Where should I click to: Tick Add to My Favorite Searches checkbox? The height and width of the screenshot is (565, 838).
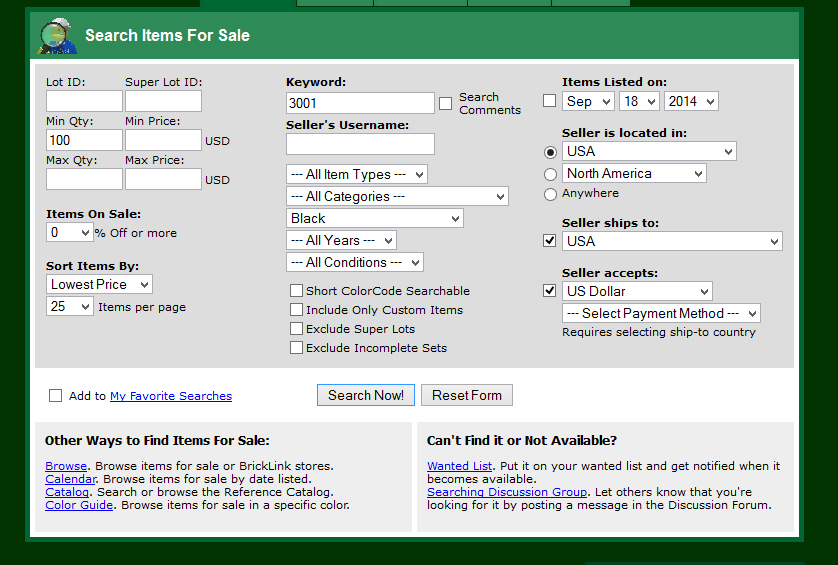(55, 396)
